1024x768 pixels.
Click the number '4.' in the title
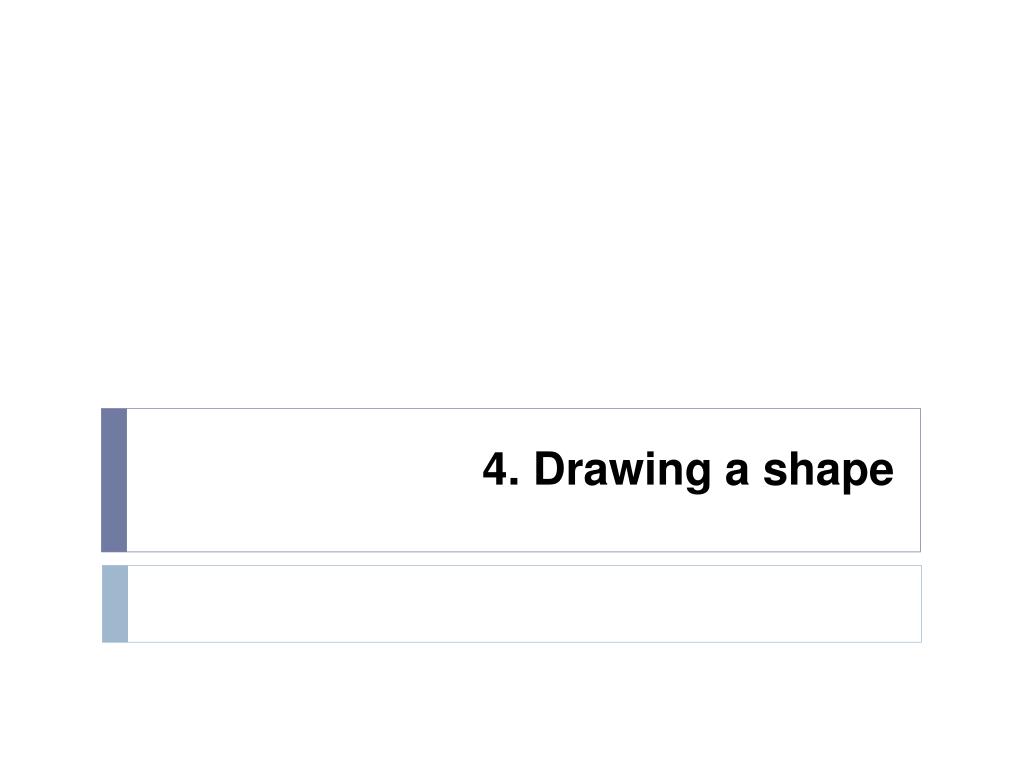click(x=500, y=468)
